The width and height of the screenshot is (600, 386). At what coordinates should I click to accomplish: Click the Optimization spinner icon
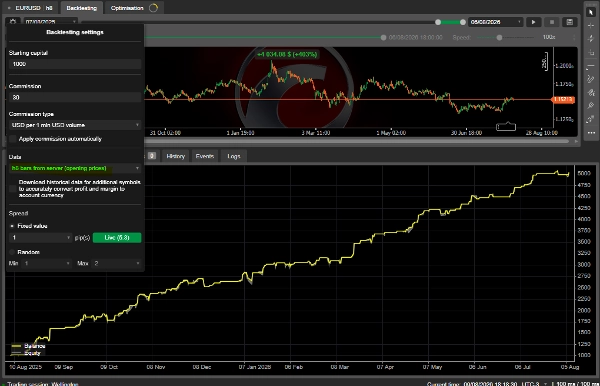tap(153, 8)
